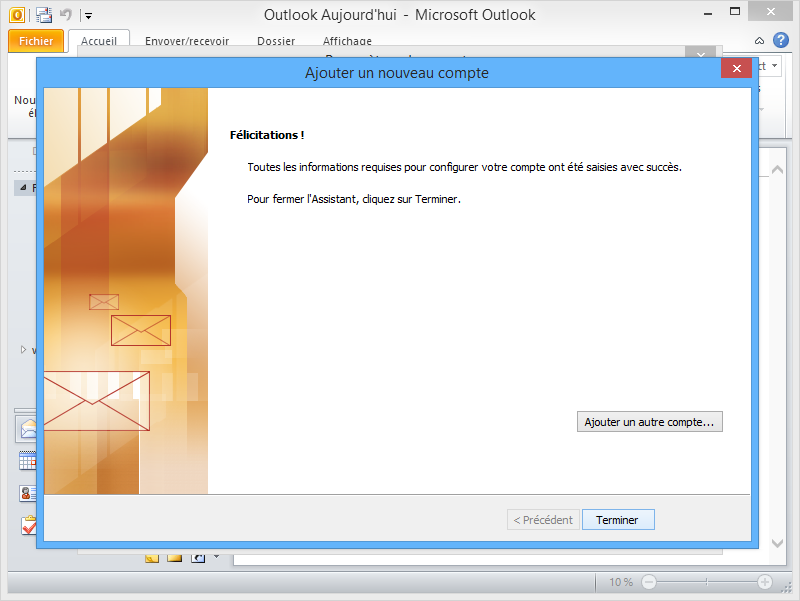The height and width of the screenshot is (601, 800).
Task: Expand the folder tree item in the navigation pane
Action: [x=22, y=350]
